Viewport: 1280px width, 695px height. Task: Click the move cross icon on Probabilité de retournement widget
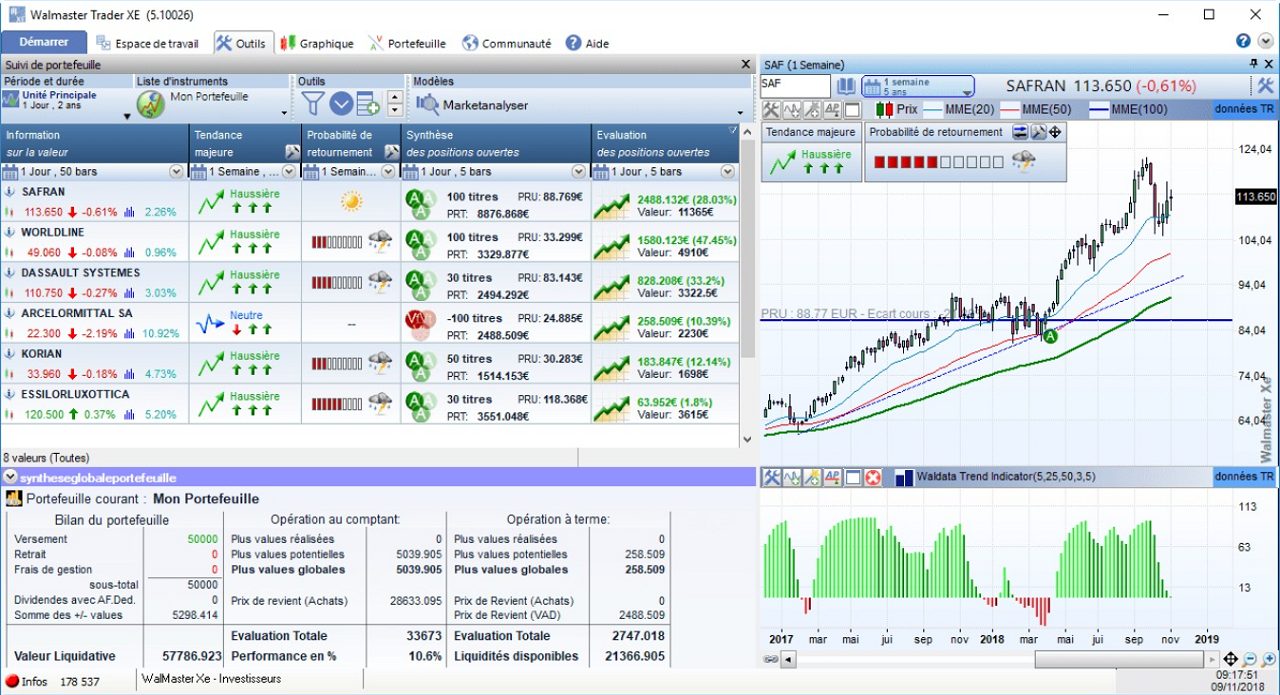point(1055,132)
